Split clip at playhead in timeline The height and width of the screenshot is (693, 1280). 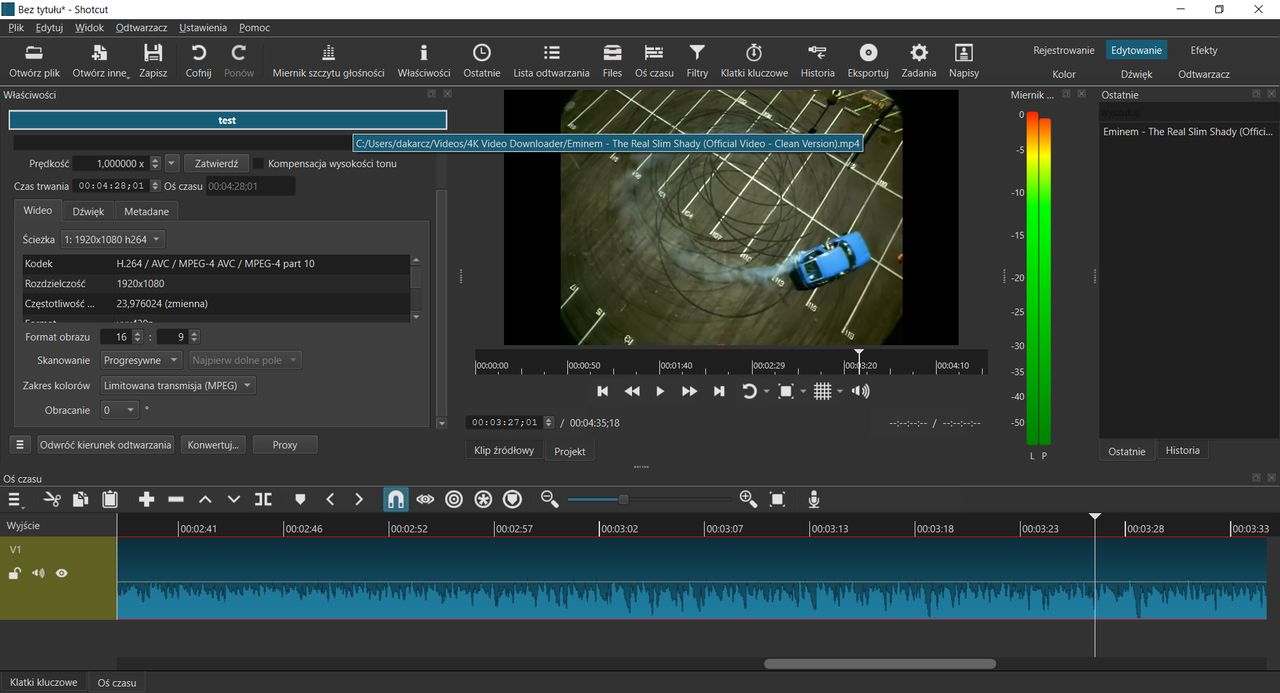(263, 499)
